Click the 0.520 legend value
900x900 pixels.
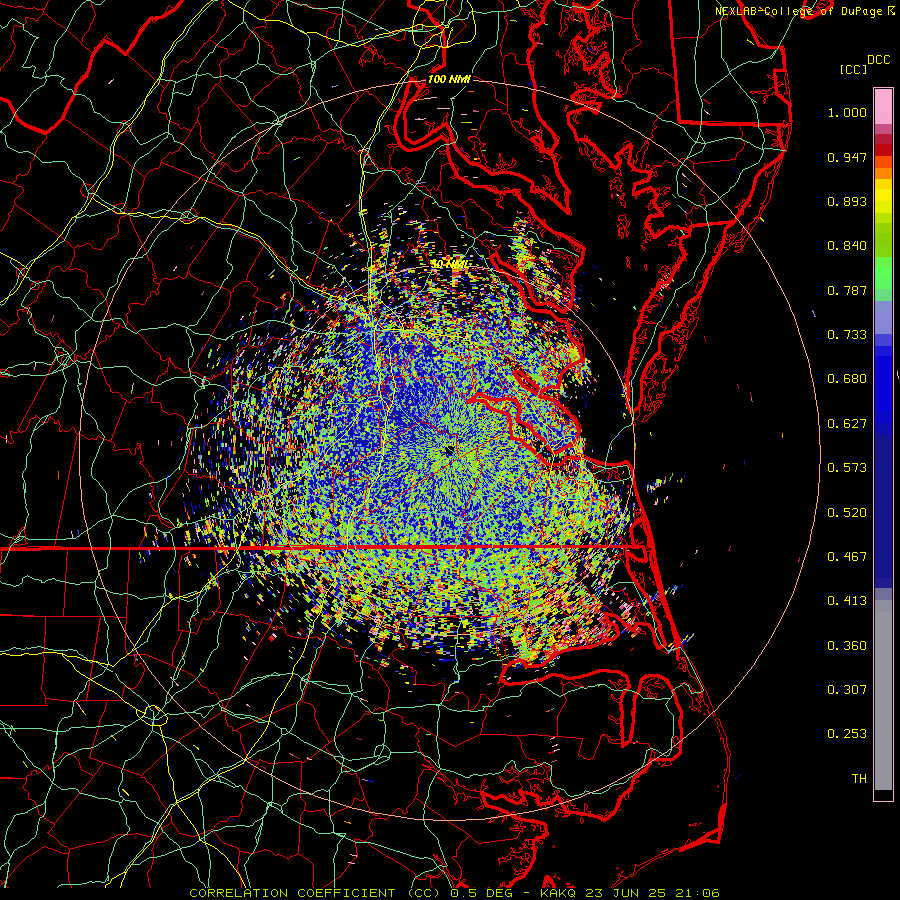click(x=847, y=513)
